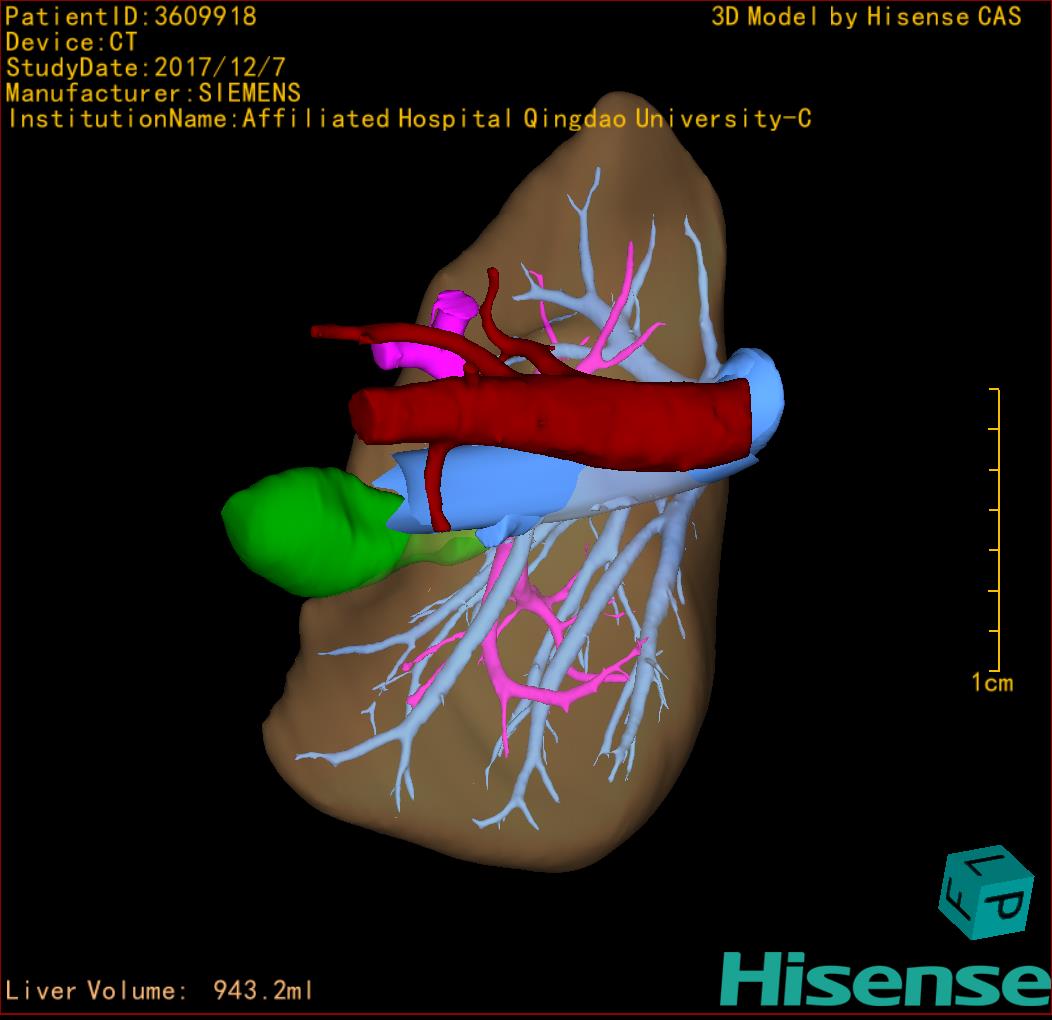The width and height of the screenshot is (1052, 1020).
Task: Click the yellow scale ruler
Action: (x=995, y=529)
